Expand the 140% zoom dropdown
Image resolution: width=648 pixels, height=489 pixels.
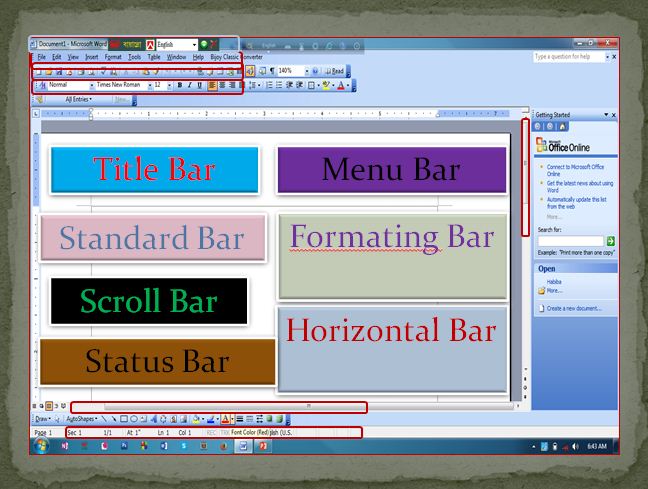pyautogui.click(x=307, y=71)
